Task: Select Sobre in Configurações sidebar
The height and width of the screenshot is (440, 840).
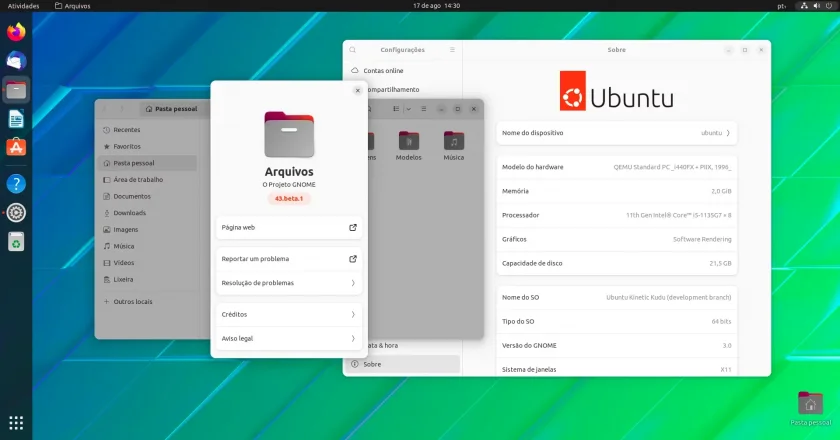Action: click(403, 364)
